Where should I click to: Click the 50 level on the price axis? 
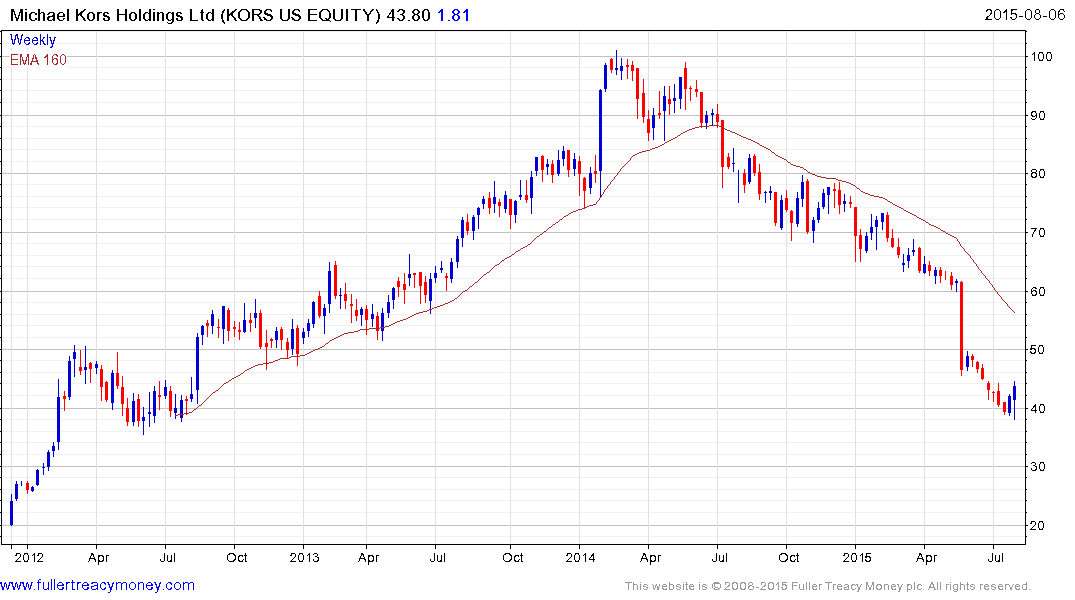[1047, 350]
